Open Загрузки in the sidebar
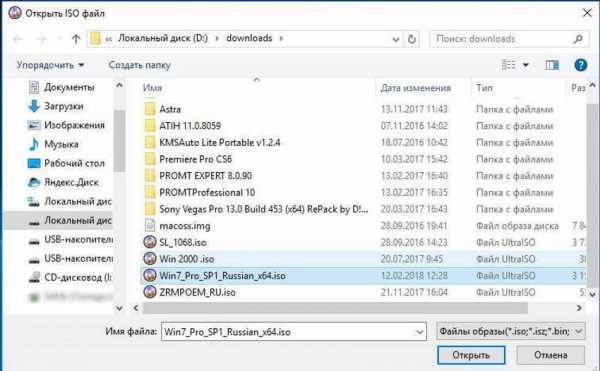This screenshot has height=371, width=600. pos(64,106)
